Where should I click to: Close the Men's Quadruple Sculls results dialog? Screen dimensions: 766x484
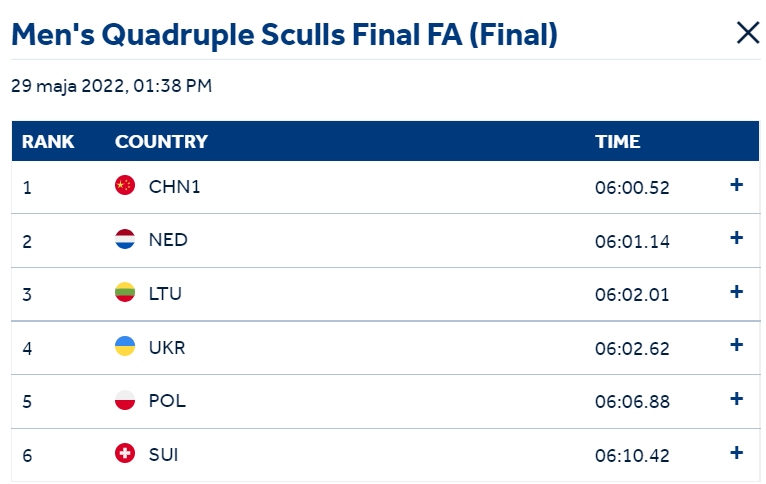(747, 33)
